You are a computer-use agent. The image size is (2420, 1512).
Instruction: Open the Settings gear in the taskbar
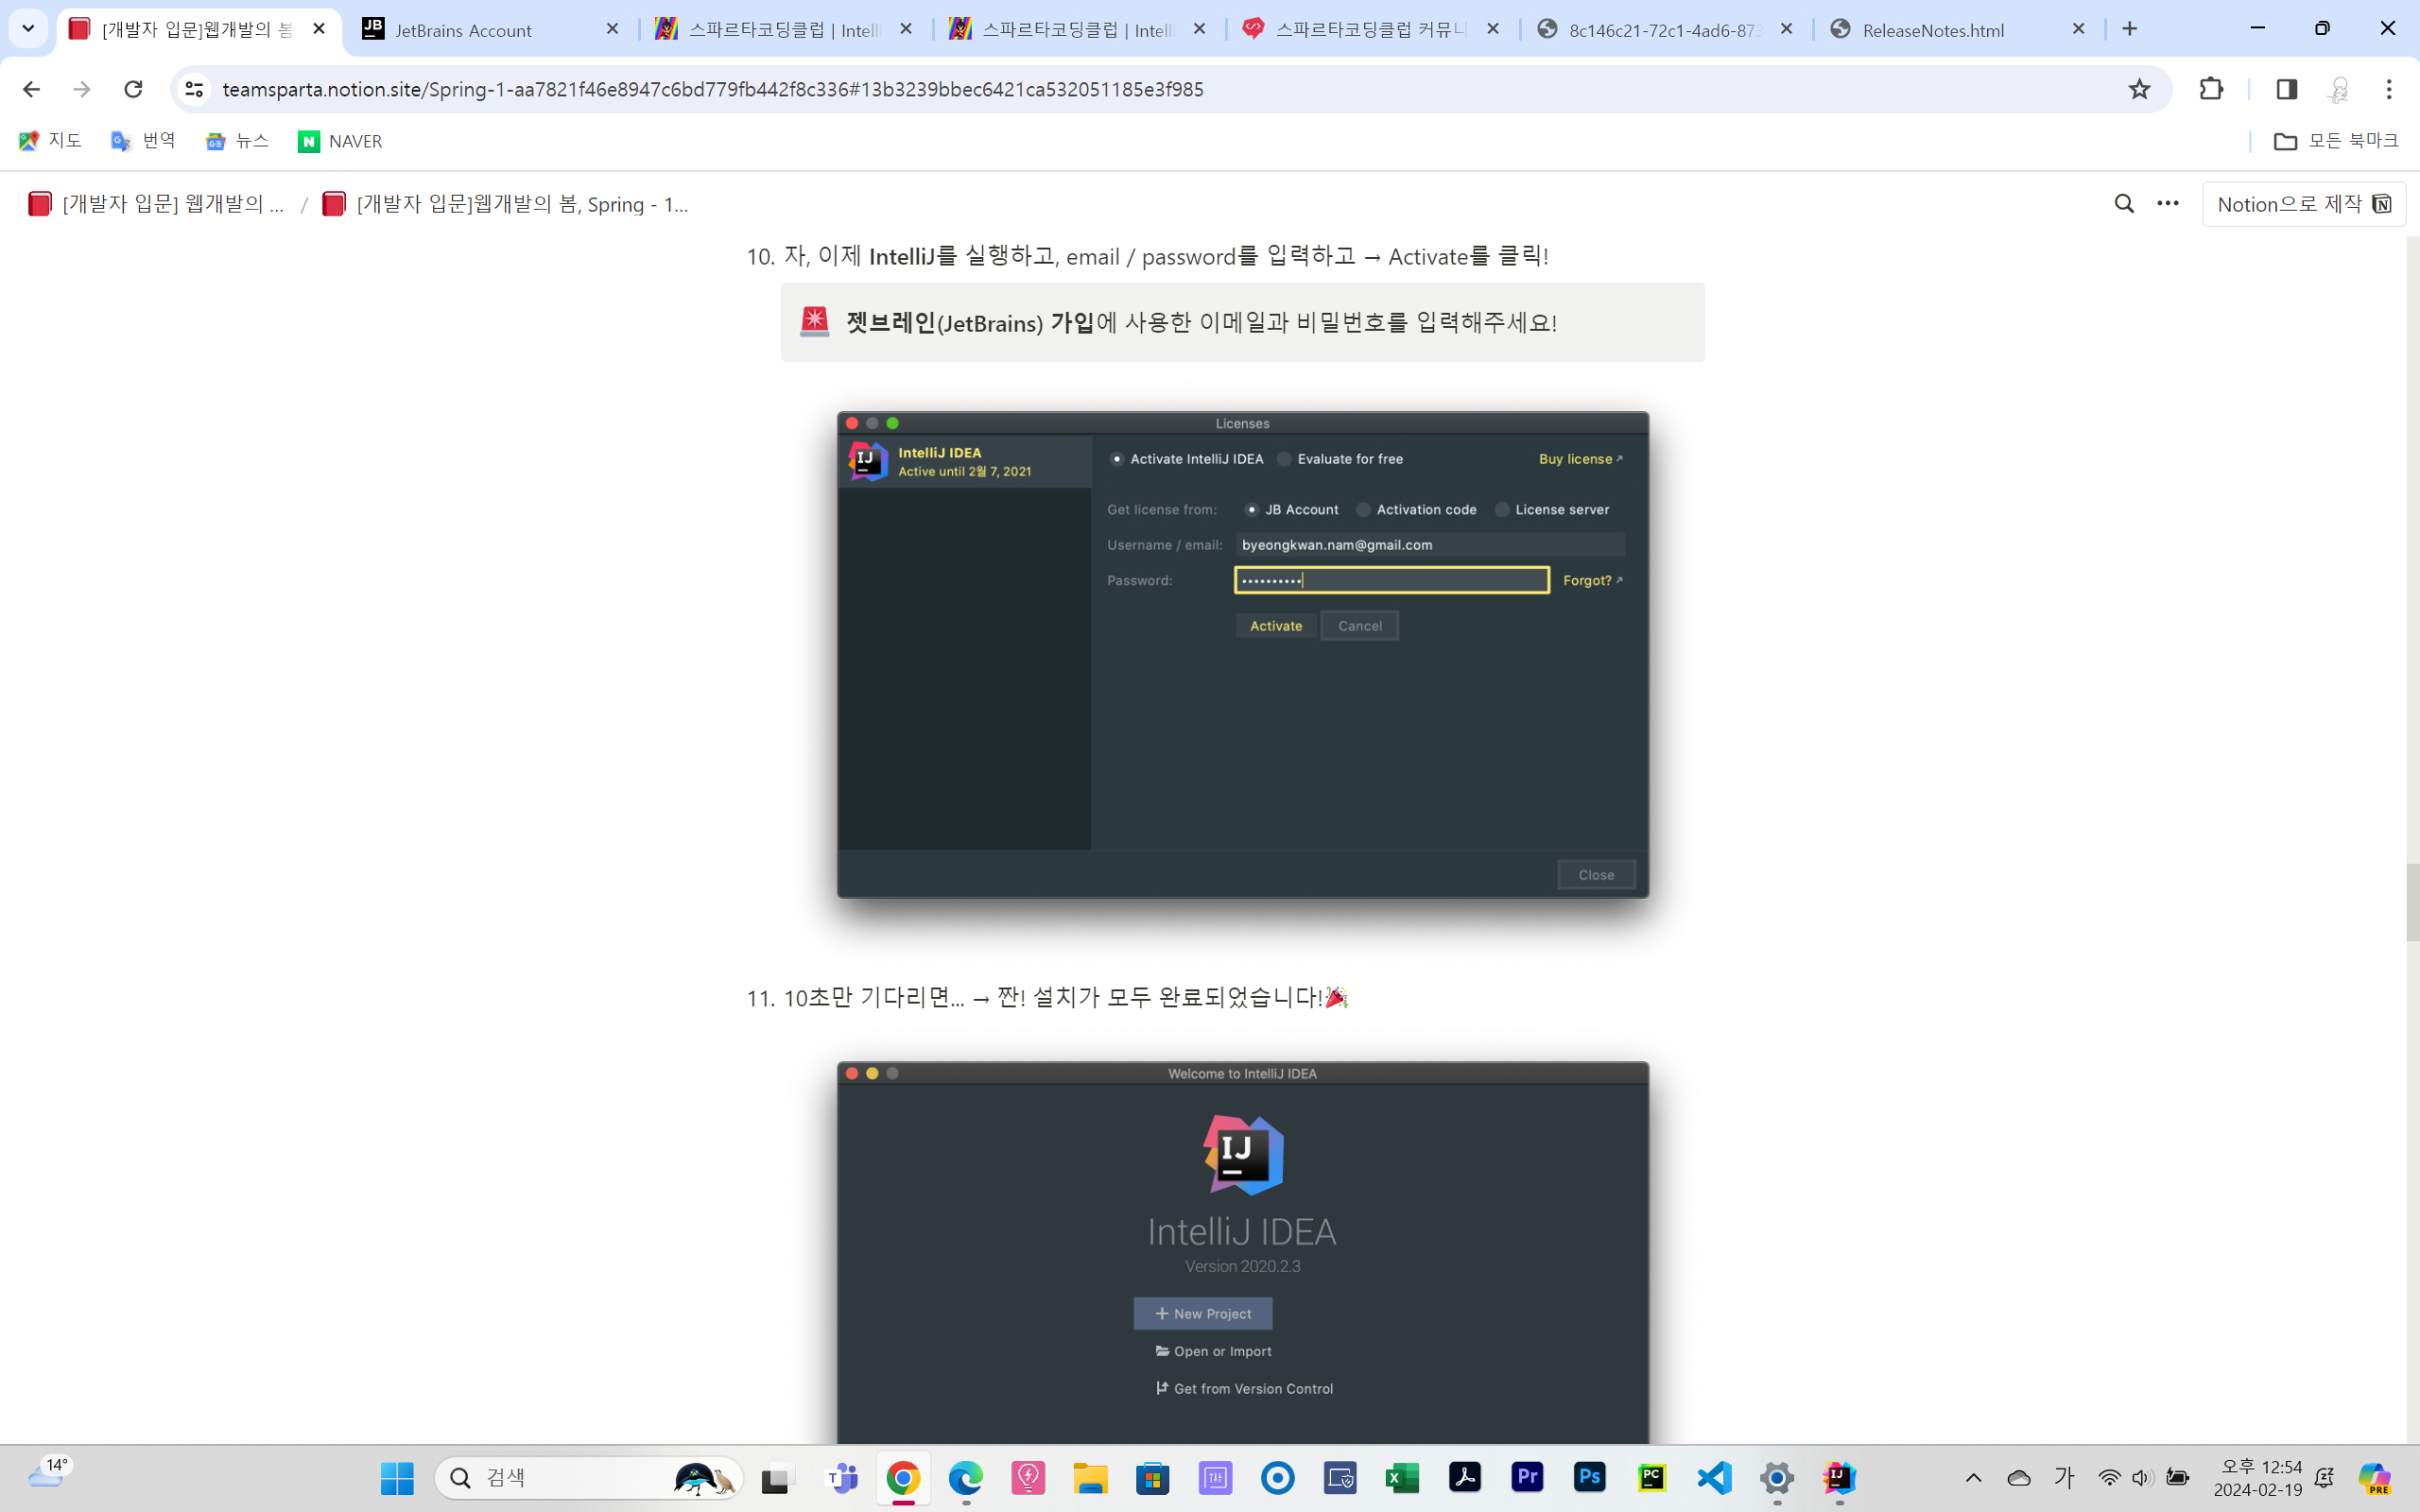coord(1777,1478)
